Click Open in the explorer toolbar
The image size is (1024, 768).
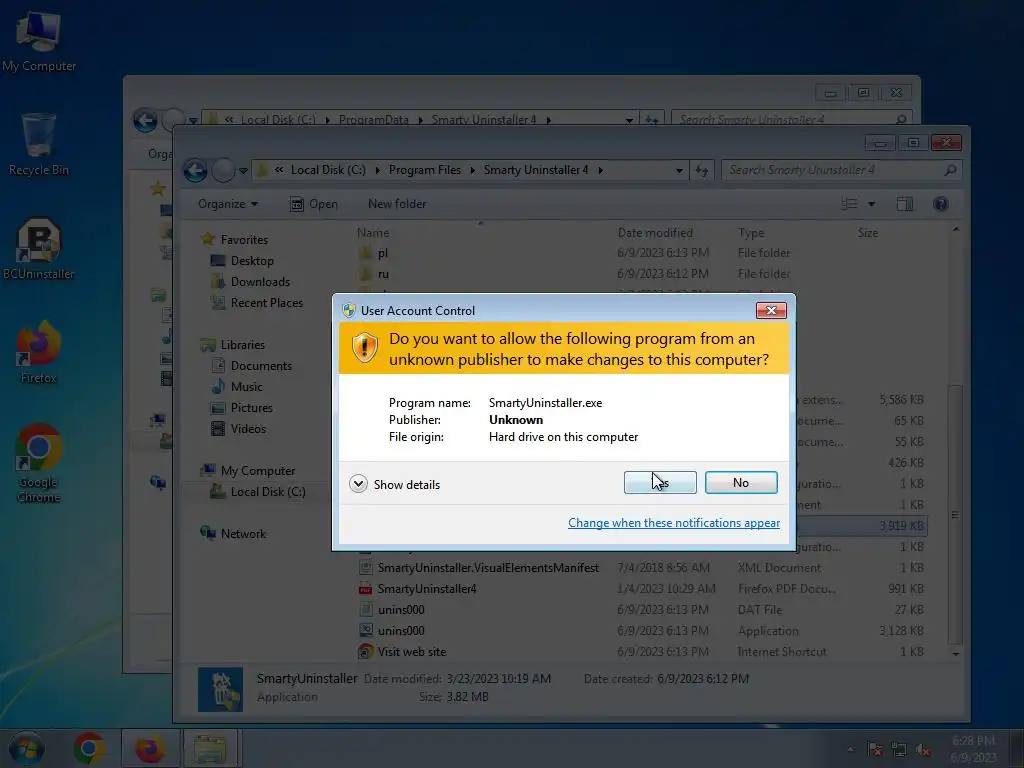tap(314, 204)
